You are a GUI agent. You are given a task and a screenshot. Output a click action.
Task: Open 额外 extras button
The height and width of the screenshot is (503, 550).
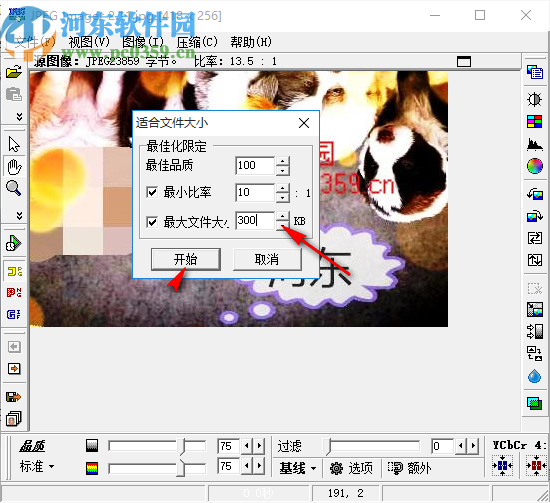pos(410,468)
